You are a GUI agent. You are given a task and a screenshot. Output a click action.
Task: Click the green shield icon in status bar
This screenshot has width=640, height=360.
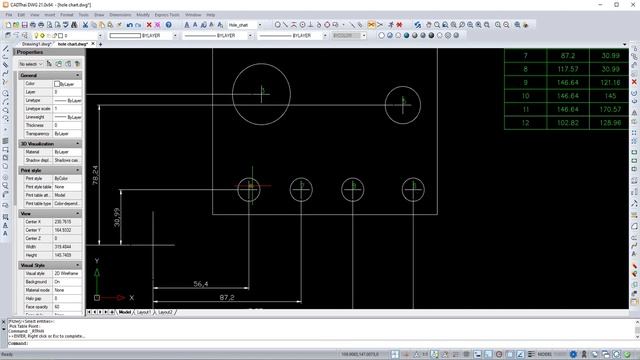coord(627,354)
